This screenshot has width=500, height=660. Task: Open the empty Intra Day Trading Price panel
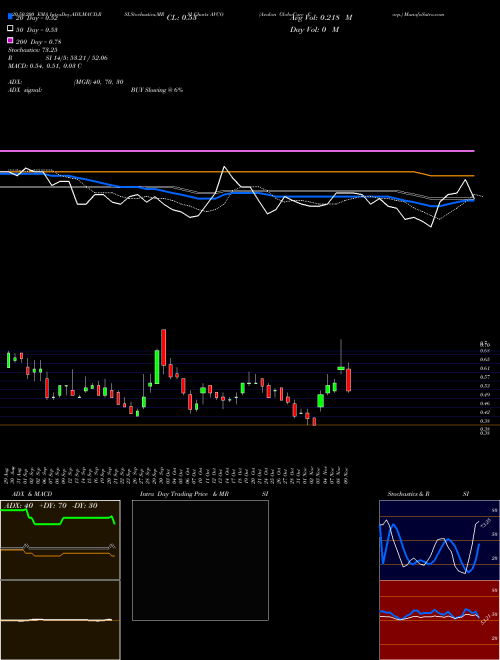(200, 560)
